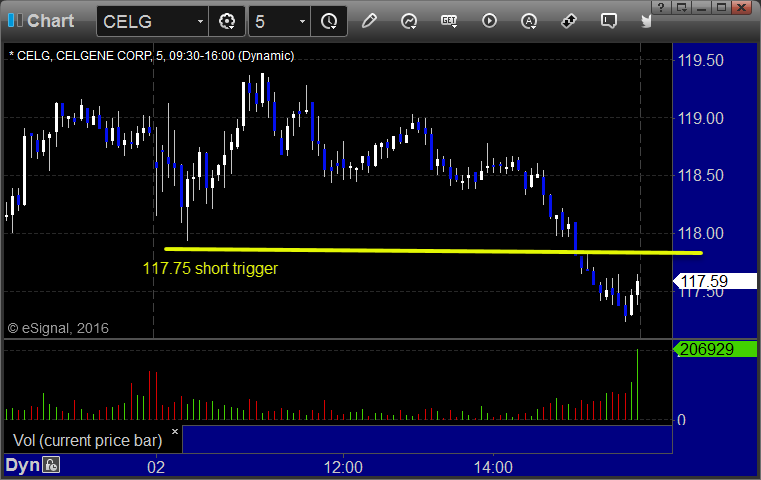The image size is (761, 480).
Task: Click the help question mark button
Action: 661,7
